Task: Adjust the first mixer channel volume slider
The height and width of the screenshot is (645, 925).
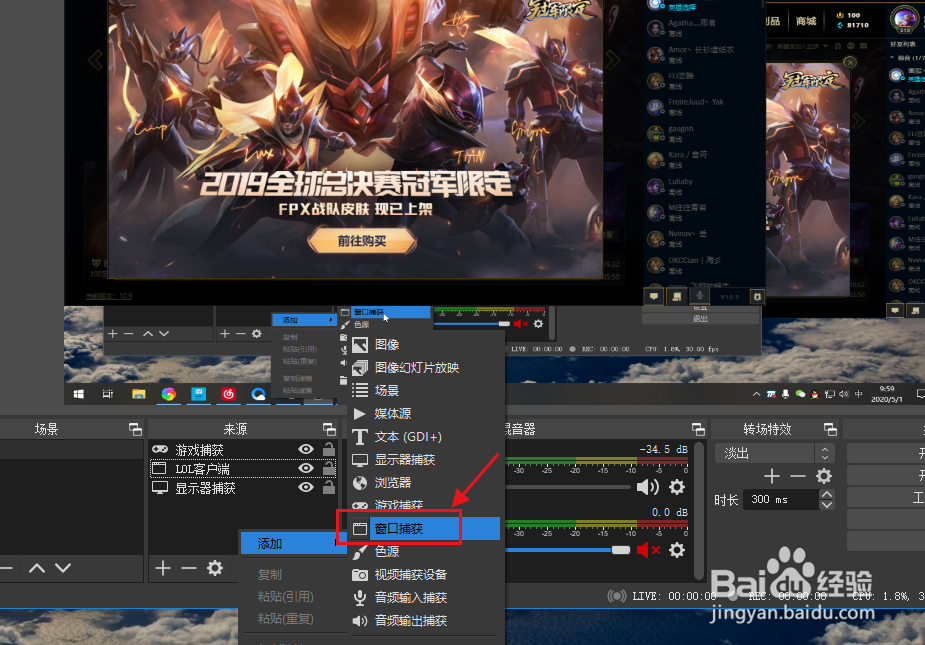Action: click(568, 487)
